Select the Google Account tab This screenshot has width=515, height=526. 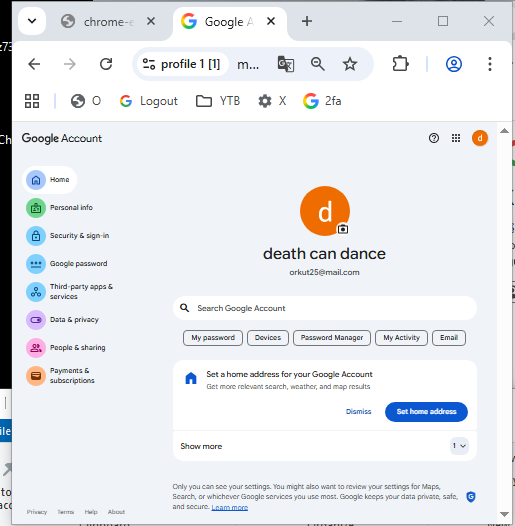point(229,22)
